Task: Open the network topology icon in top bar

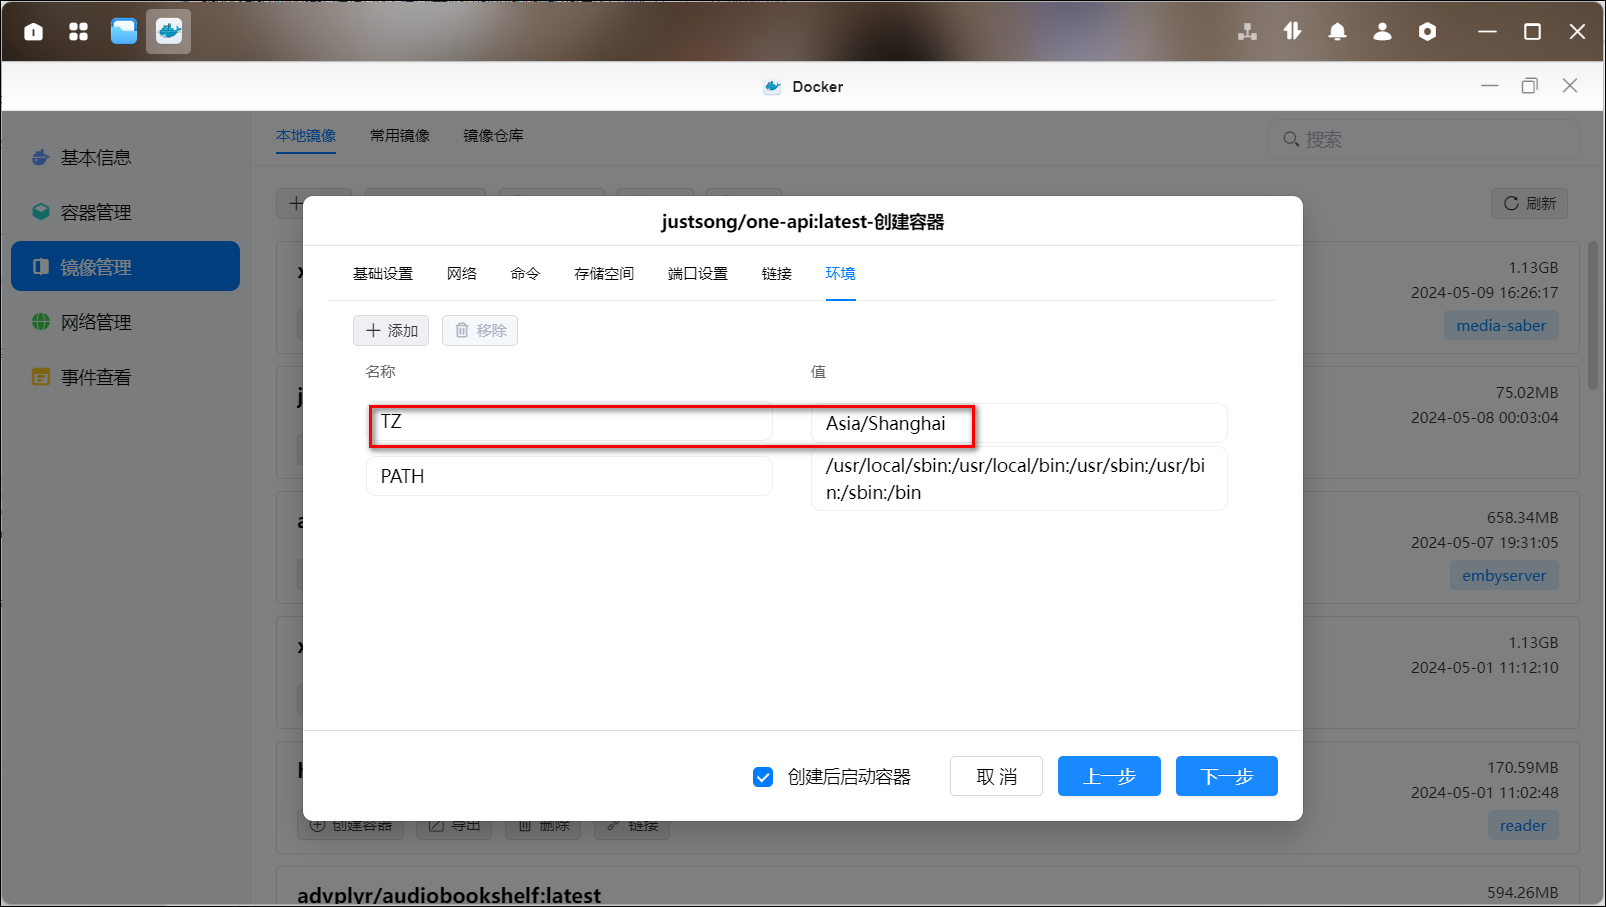Action: coord(1247,32)
